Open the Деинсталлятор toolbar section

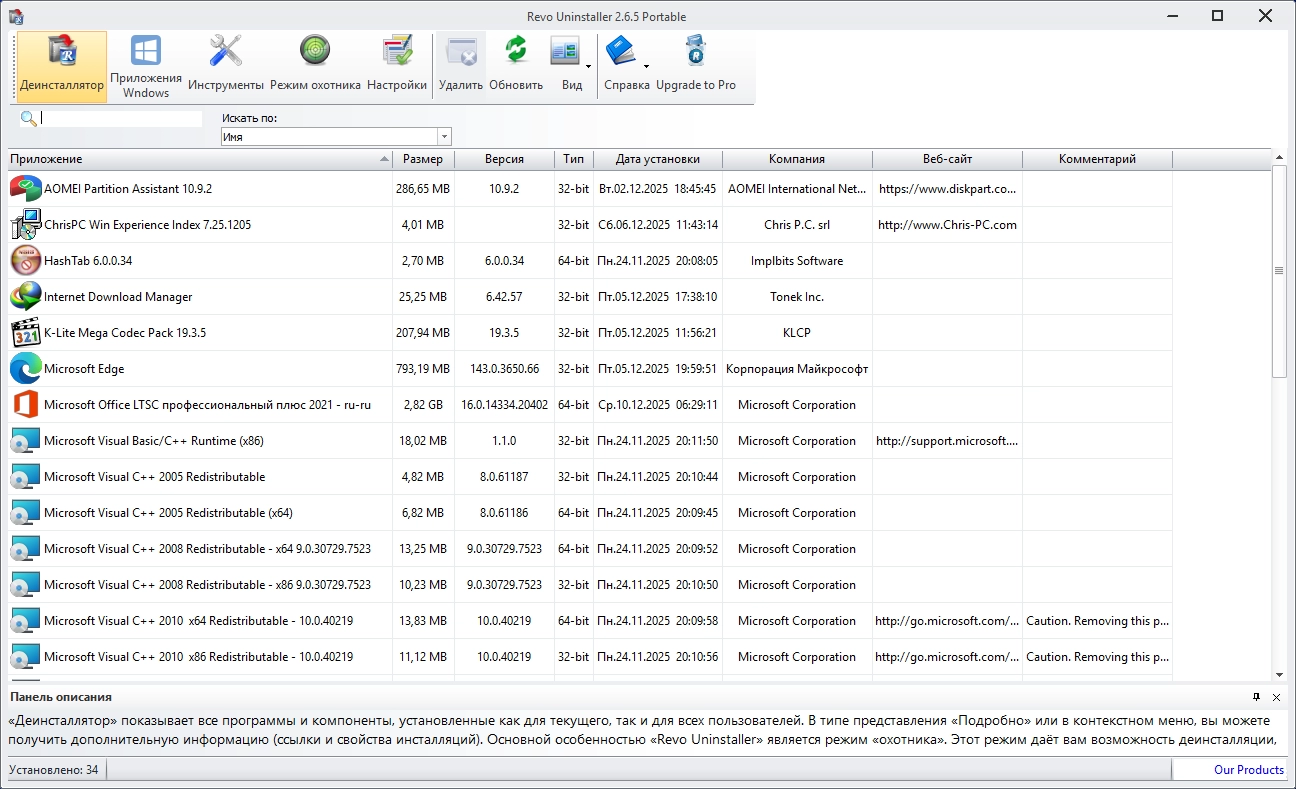62,65
